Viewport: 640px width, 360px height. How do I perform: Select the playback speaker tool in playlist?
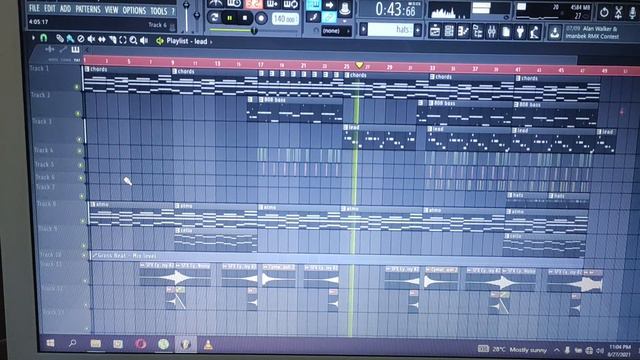[144, 40]
